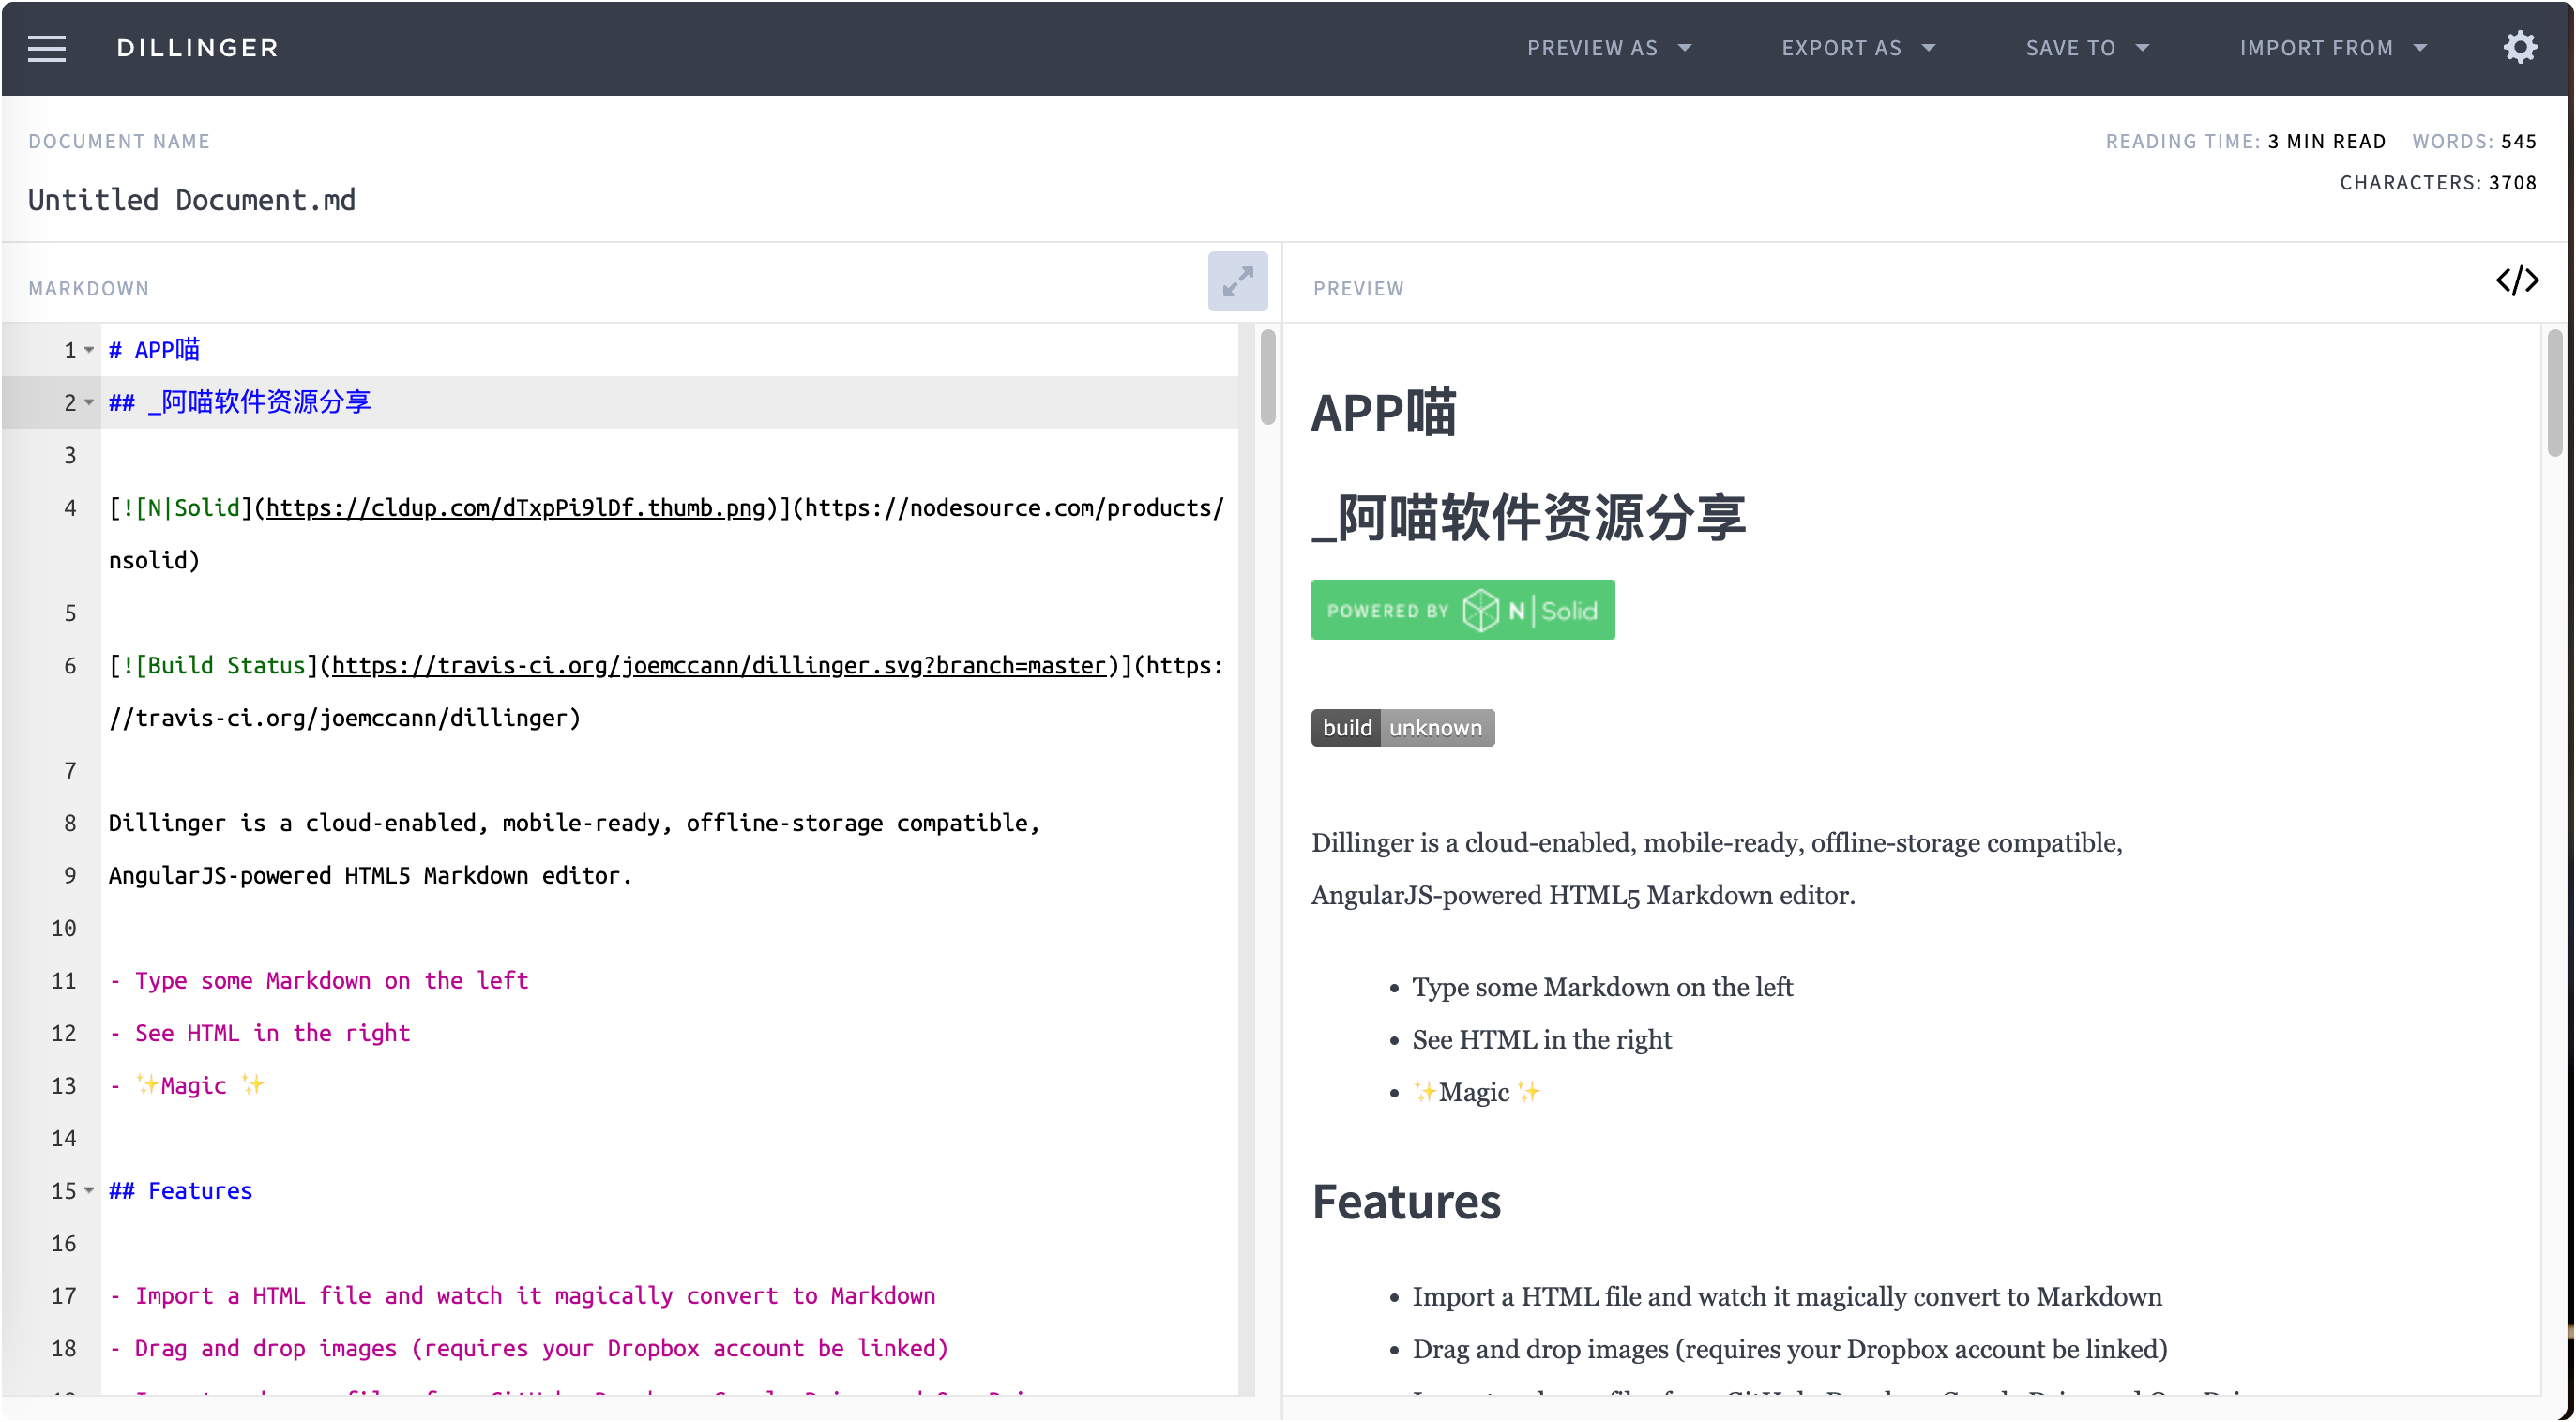
Task: Click the preview pane scrollbar thumb
Action: tap(2554, 392)
